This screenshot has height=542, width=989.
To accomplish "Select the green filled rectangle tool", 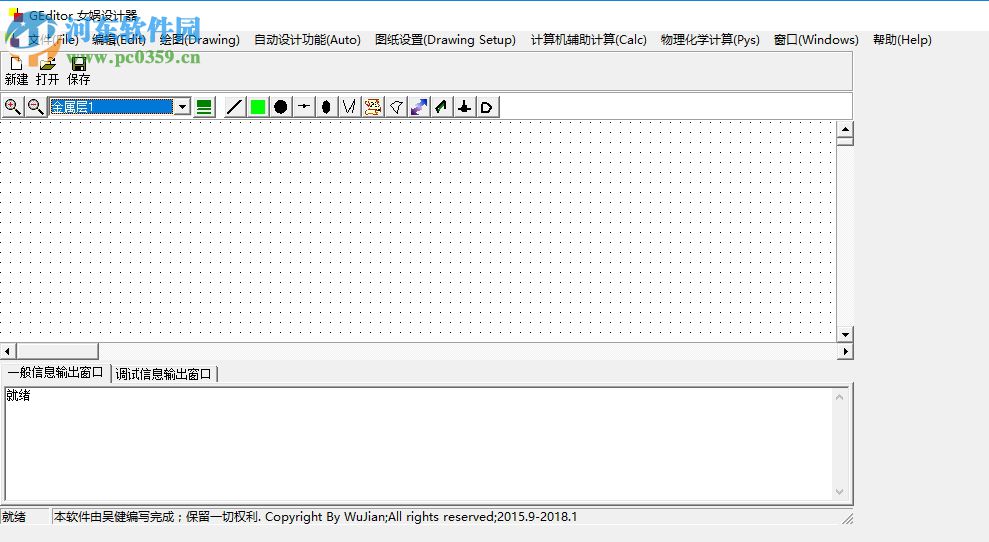I will click(257, 107).
